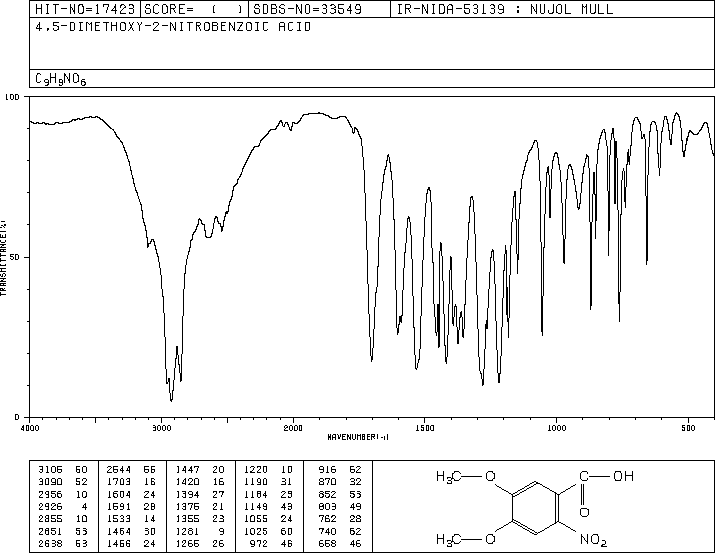
Task: Click the 50 y-axis tick label
Action: point(14,257)
